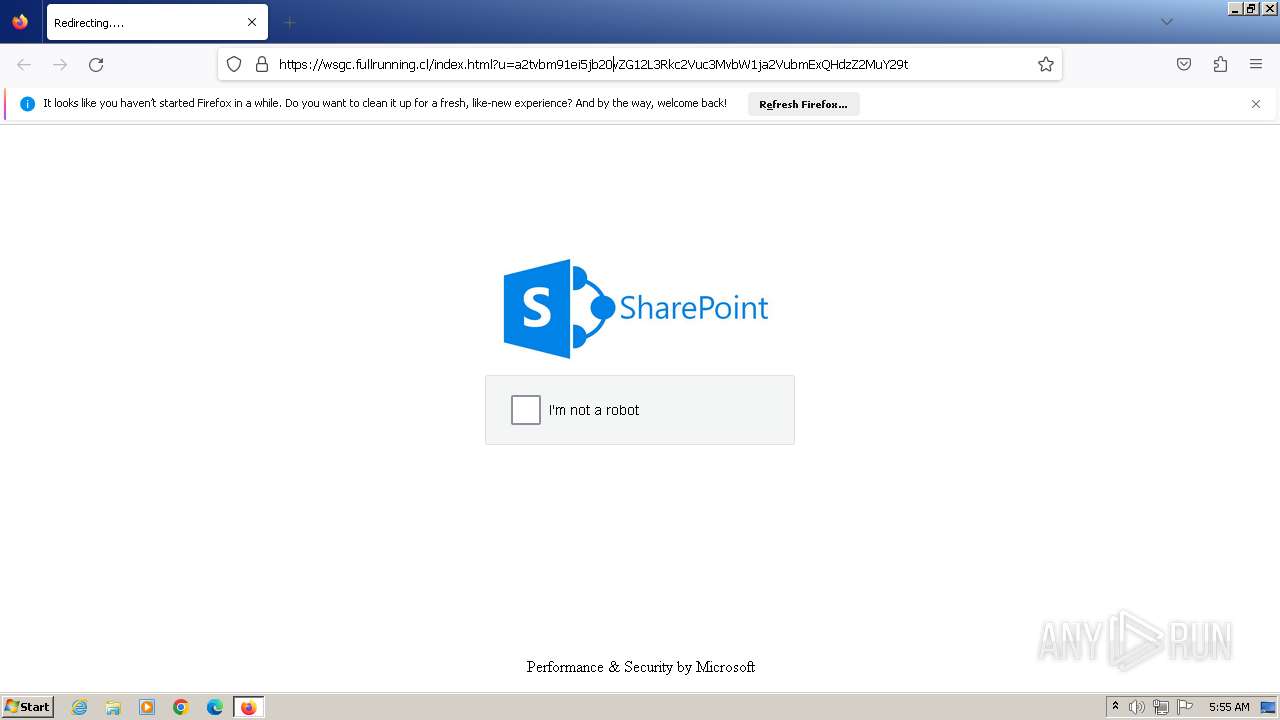This screenshot has width=1280, height=720.
Task: Open media player from taskbar
Action: click(x=147, y=707)
